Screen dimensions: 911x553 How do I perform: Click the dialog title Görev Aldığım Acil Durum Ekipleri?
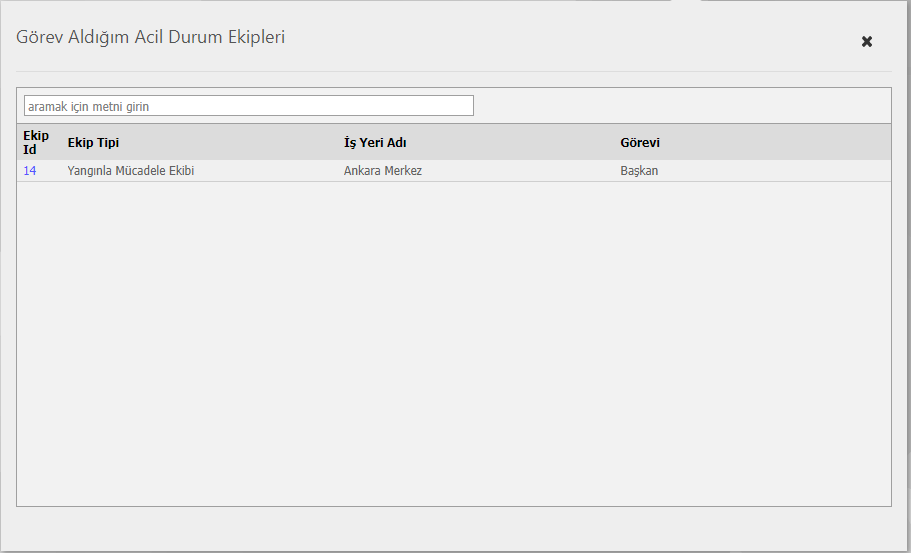click(151, 38)
